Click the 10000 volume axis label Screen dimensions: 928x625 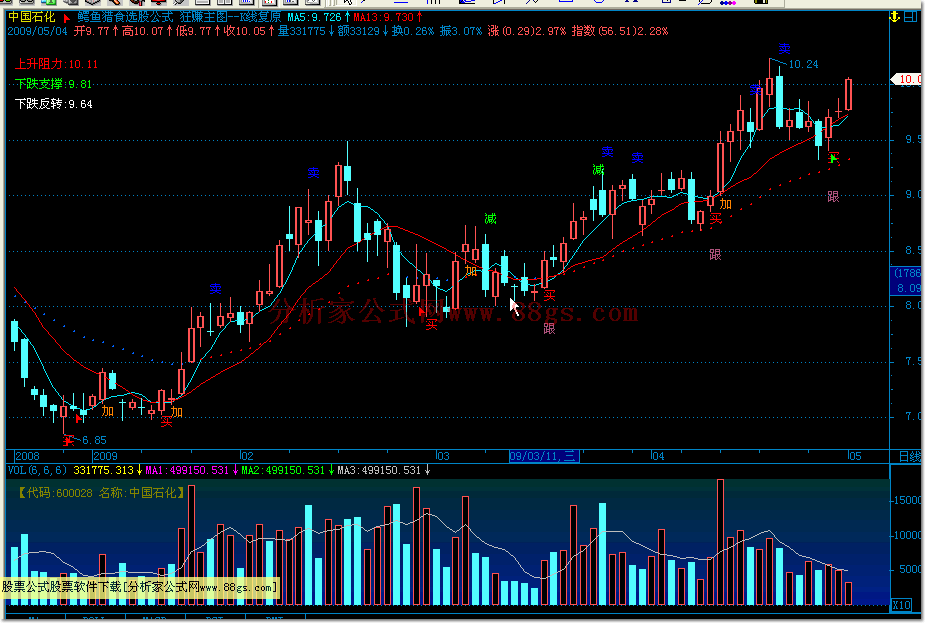[907, 535]
